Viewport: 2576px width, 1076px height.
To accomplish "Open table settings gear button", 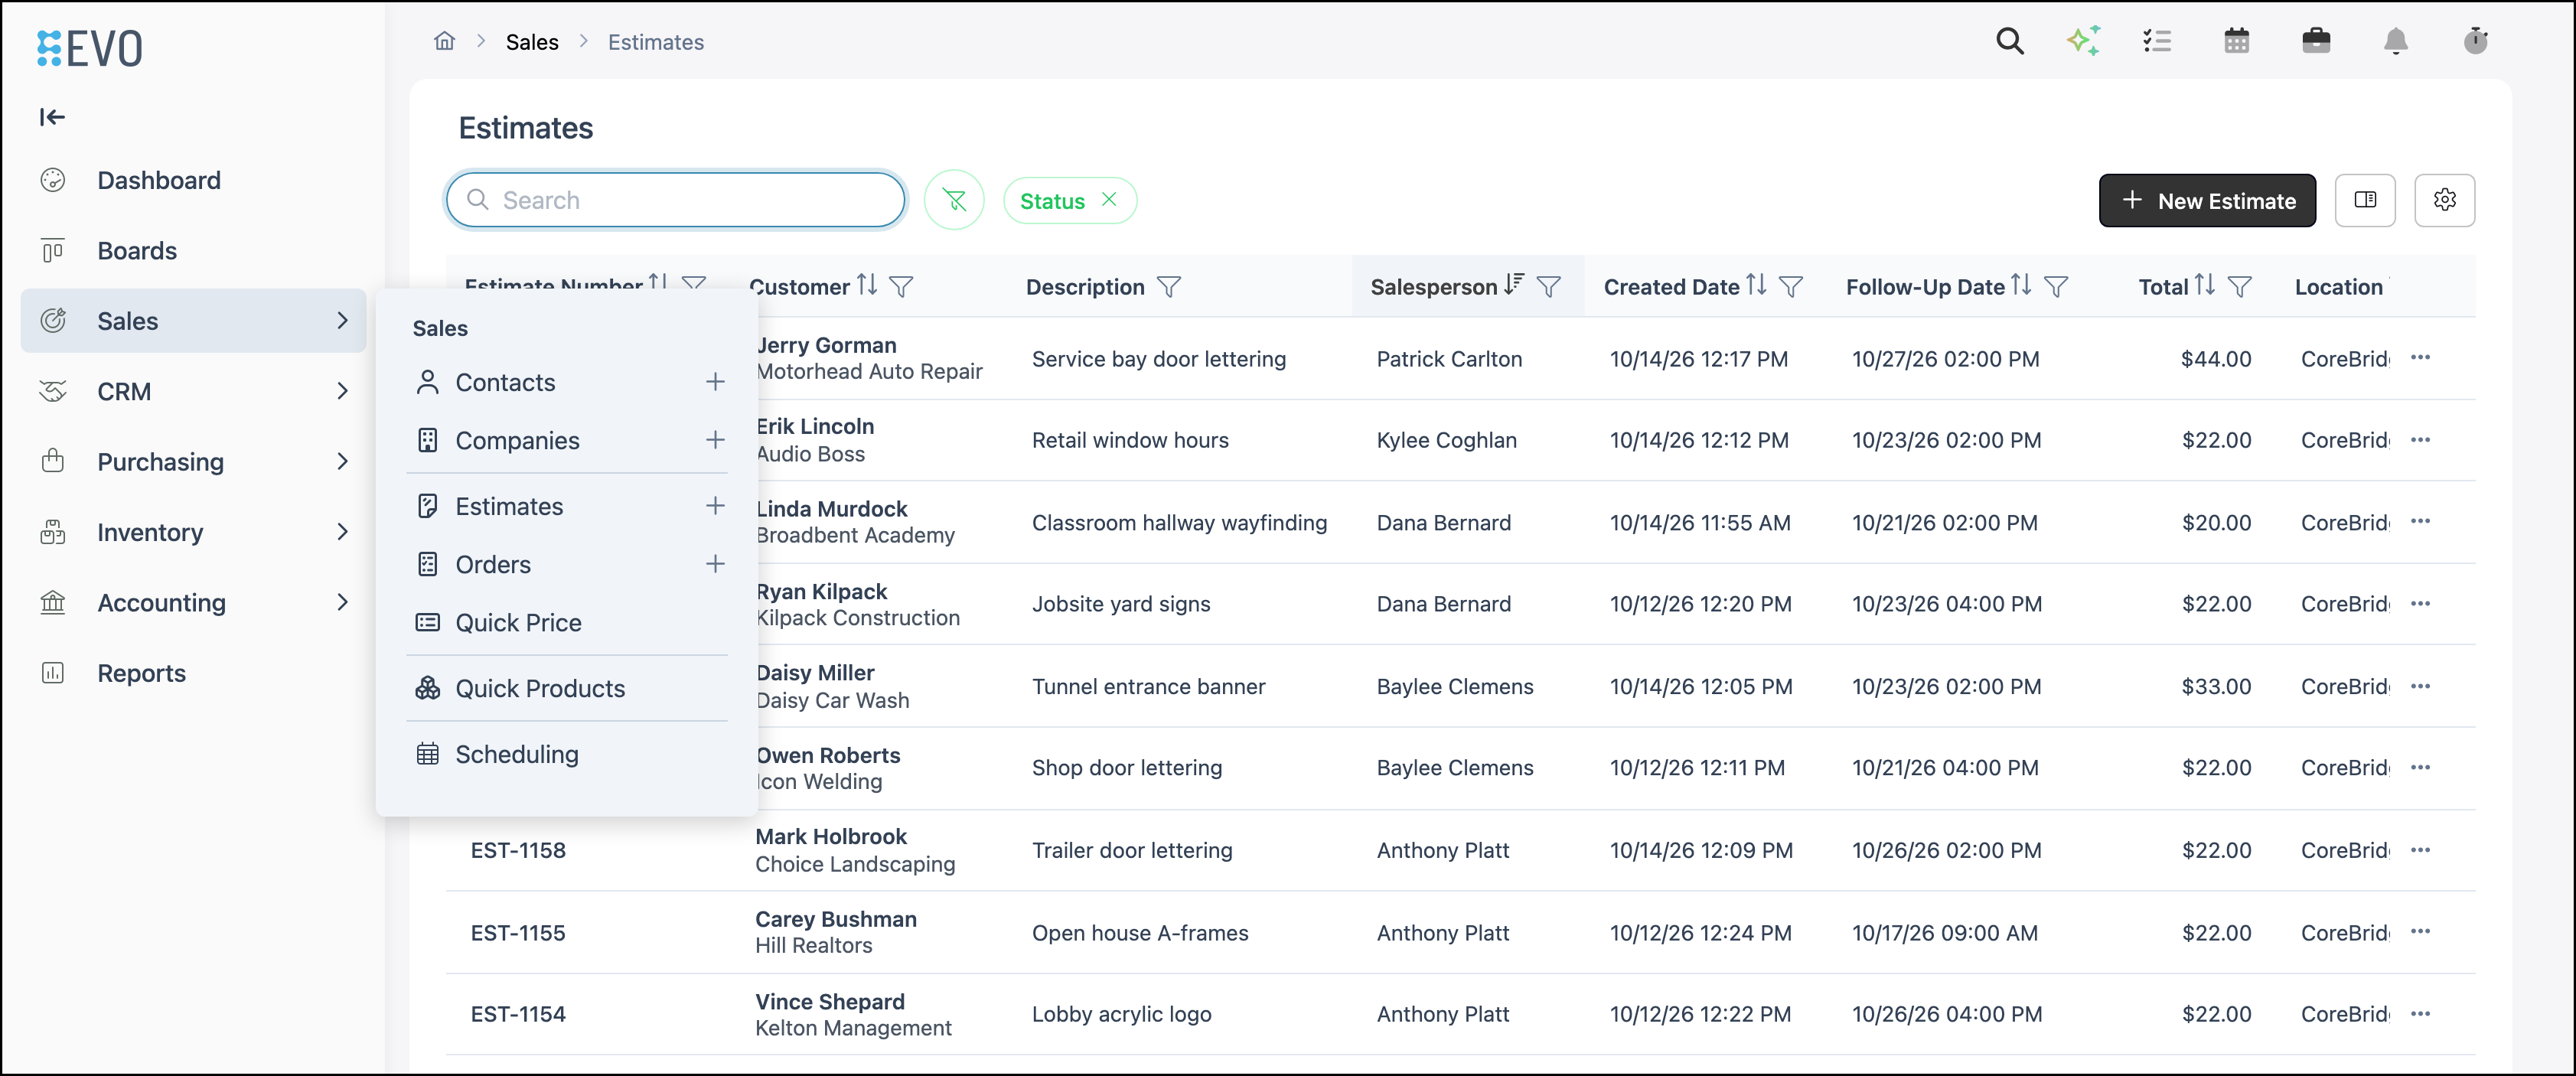I will point(2445,200).
